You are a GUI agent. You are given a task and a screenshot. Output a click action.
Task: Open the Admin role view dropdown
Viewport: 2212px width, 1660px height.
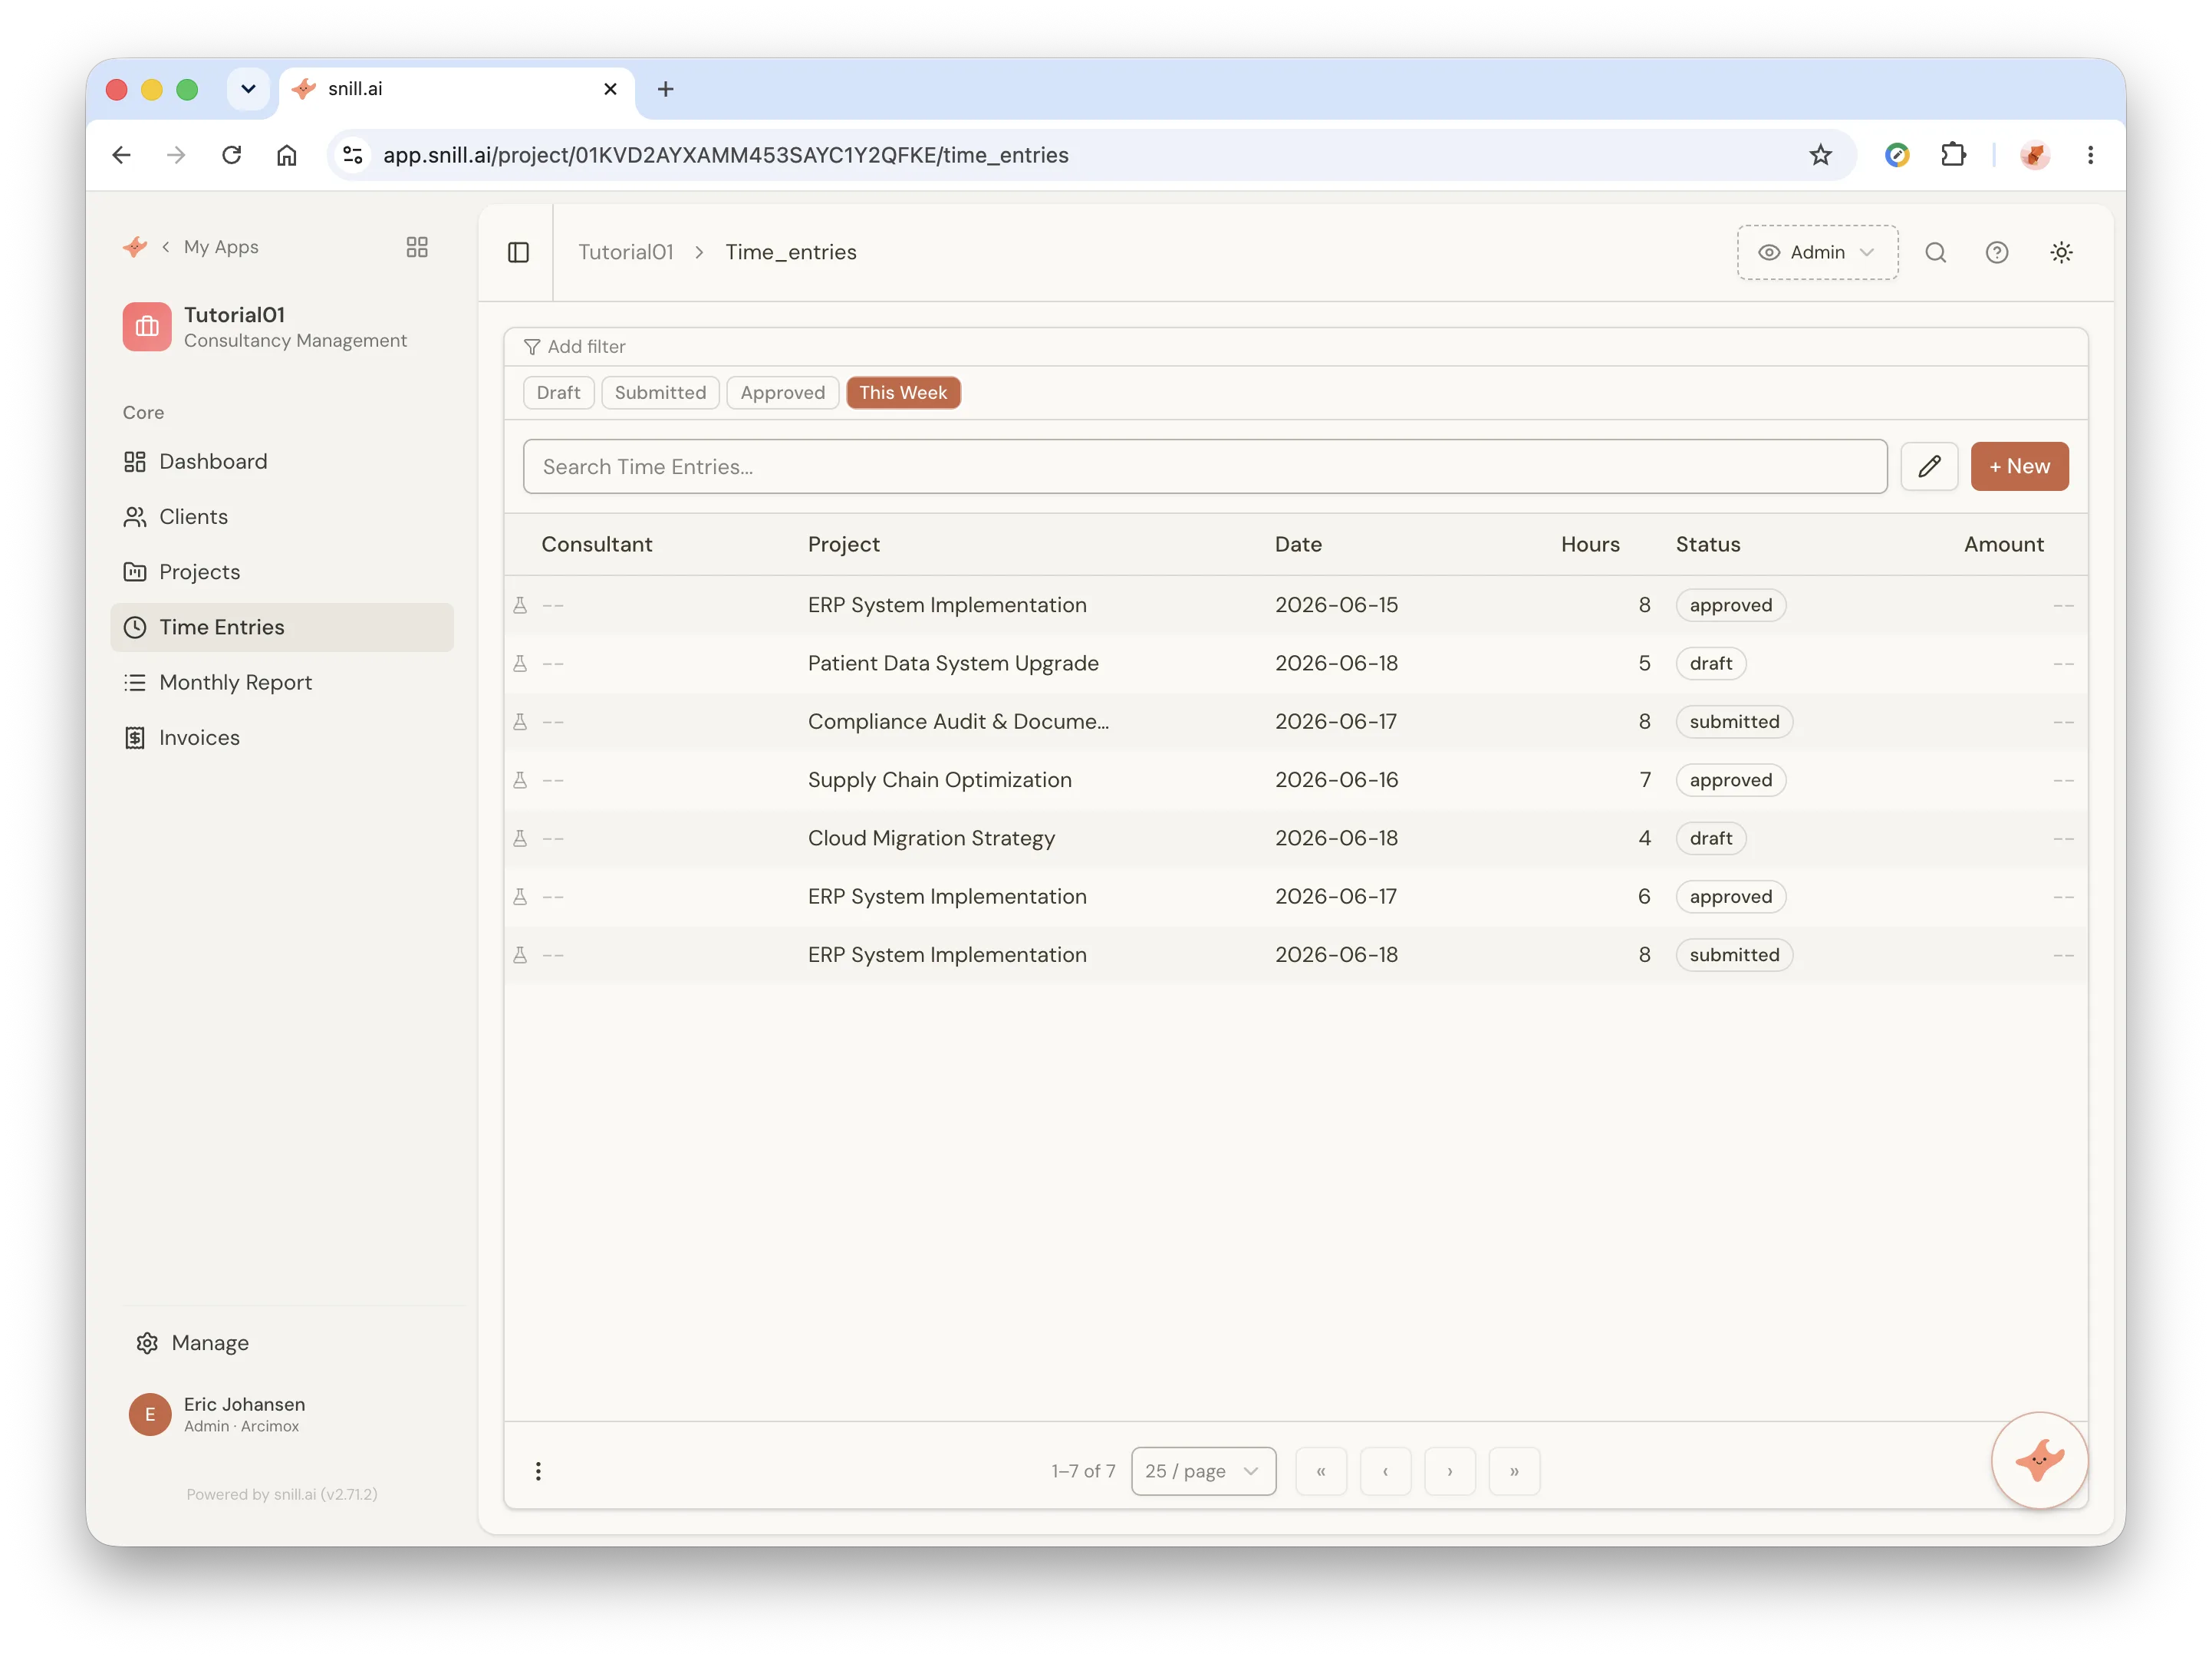pyautogui.click(x=1817, y=252)
